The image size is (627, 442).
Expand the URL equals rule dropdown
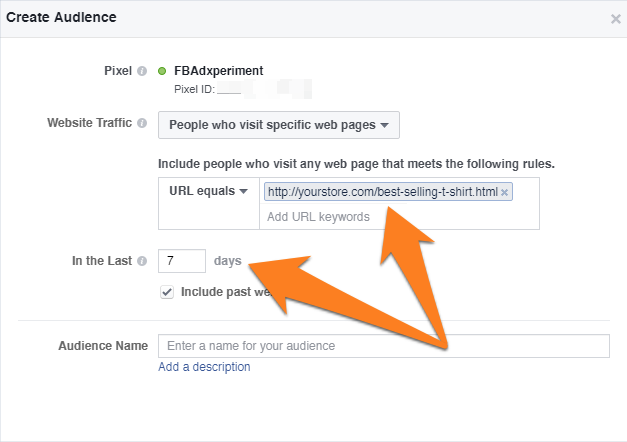[x=208, y=191]
